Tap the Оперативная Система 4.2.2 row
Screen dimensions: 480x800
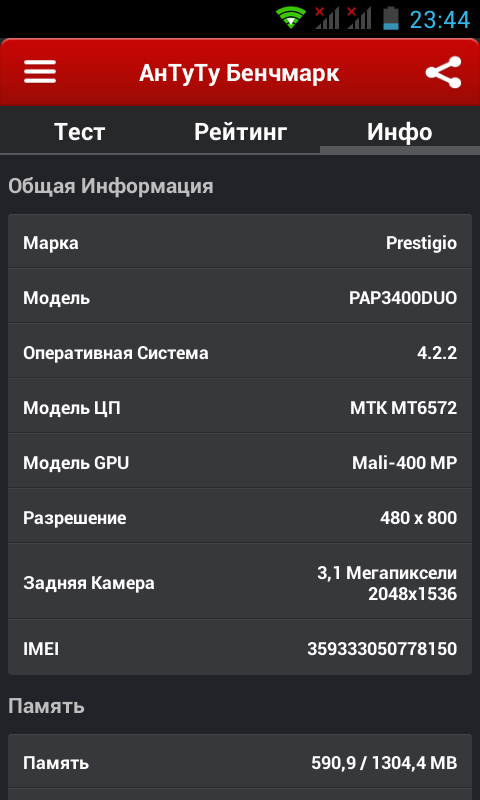[x=240, y=351]
